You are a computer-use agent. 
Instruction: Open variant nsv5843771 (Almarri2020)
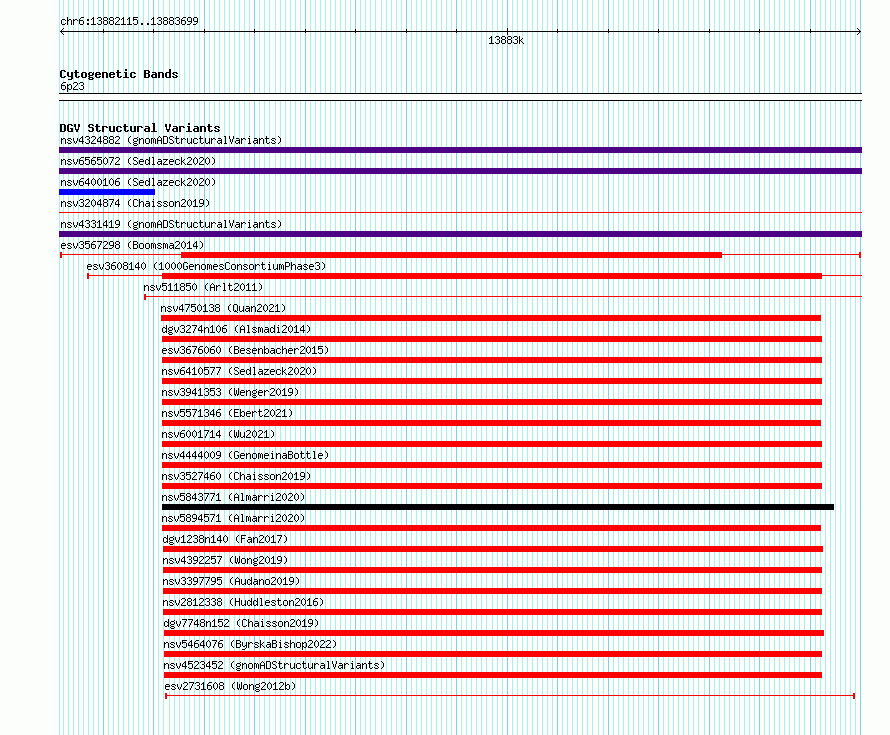pos(233,497)
